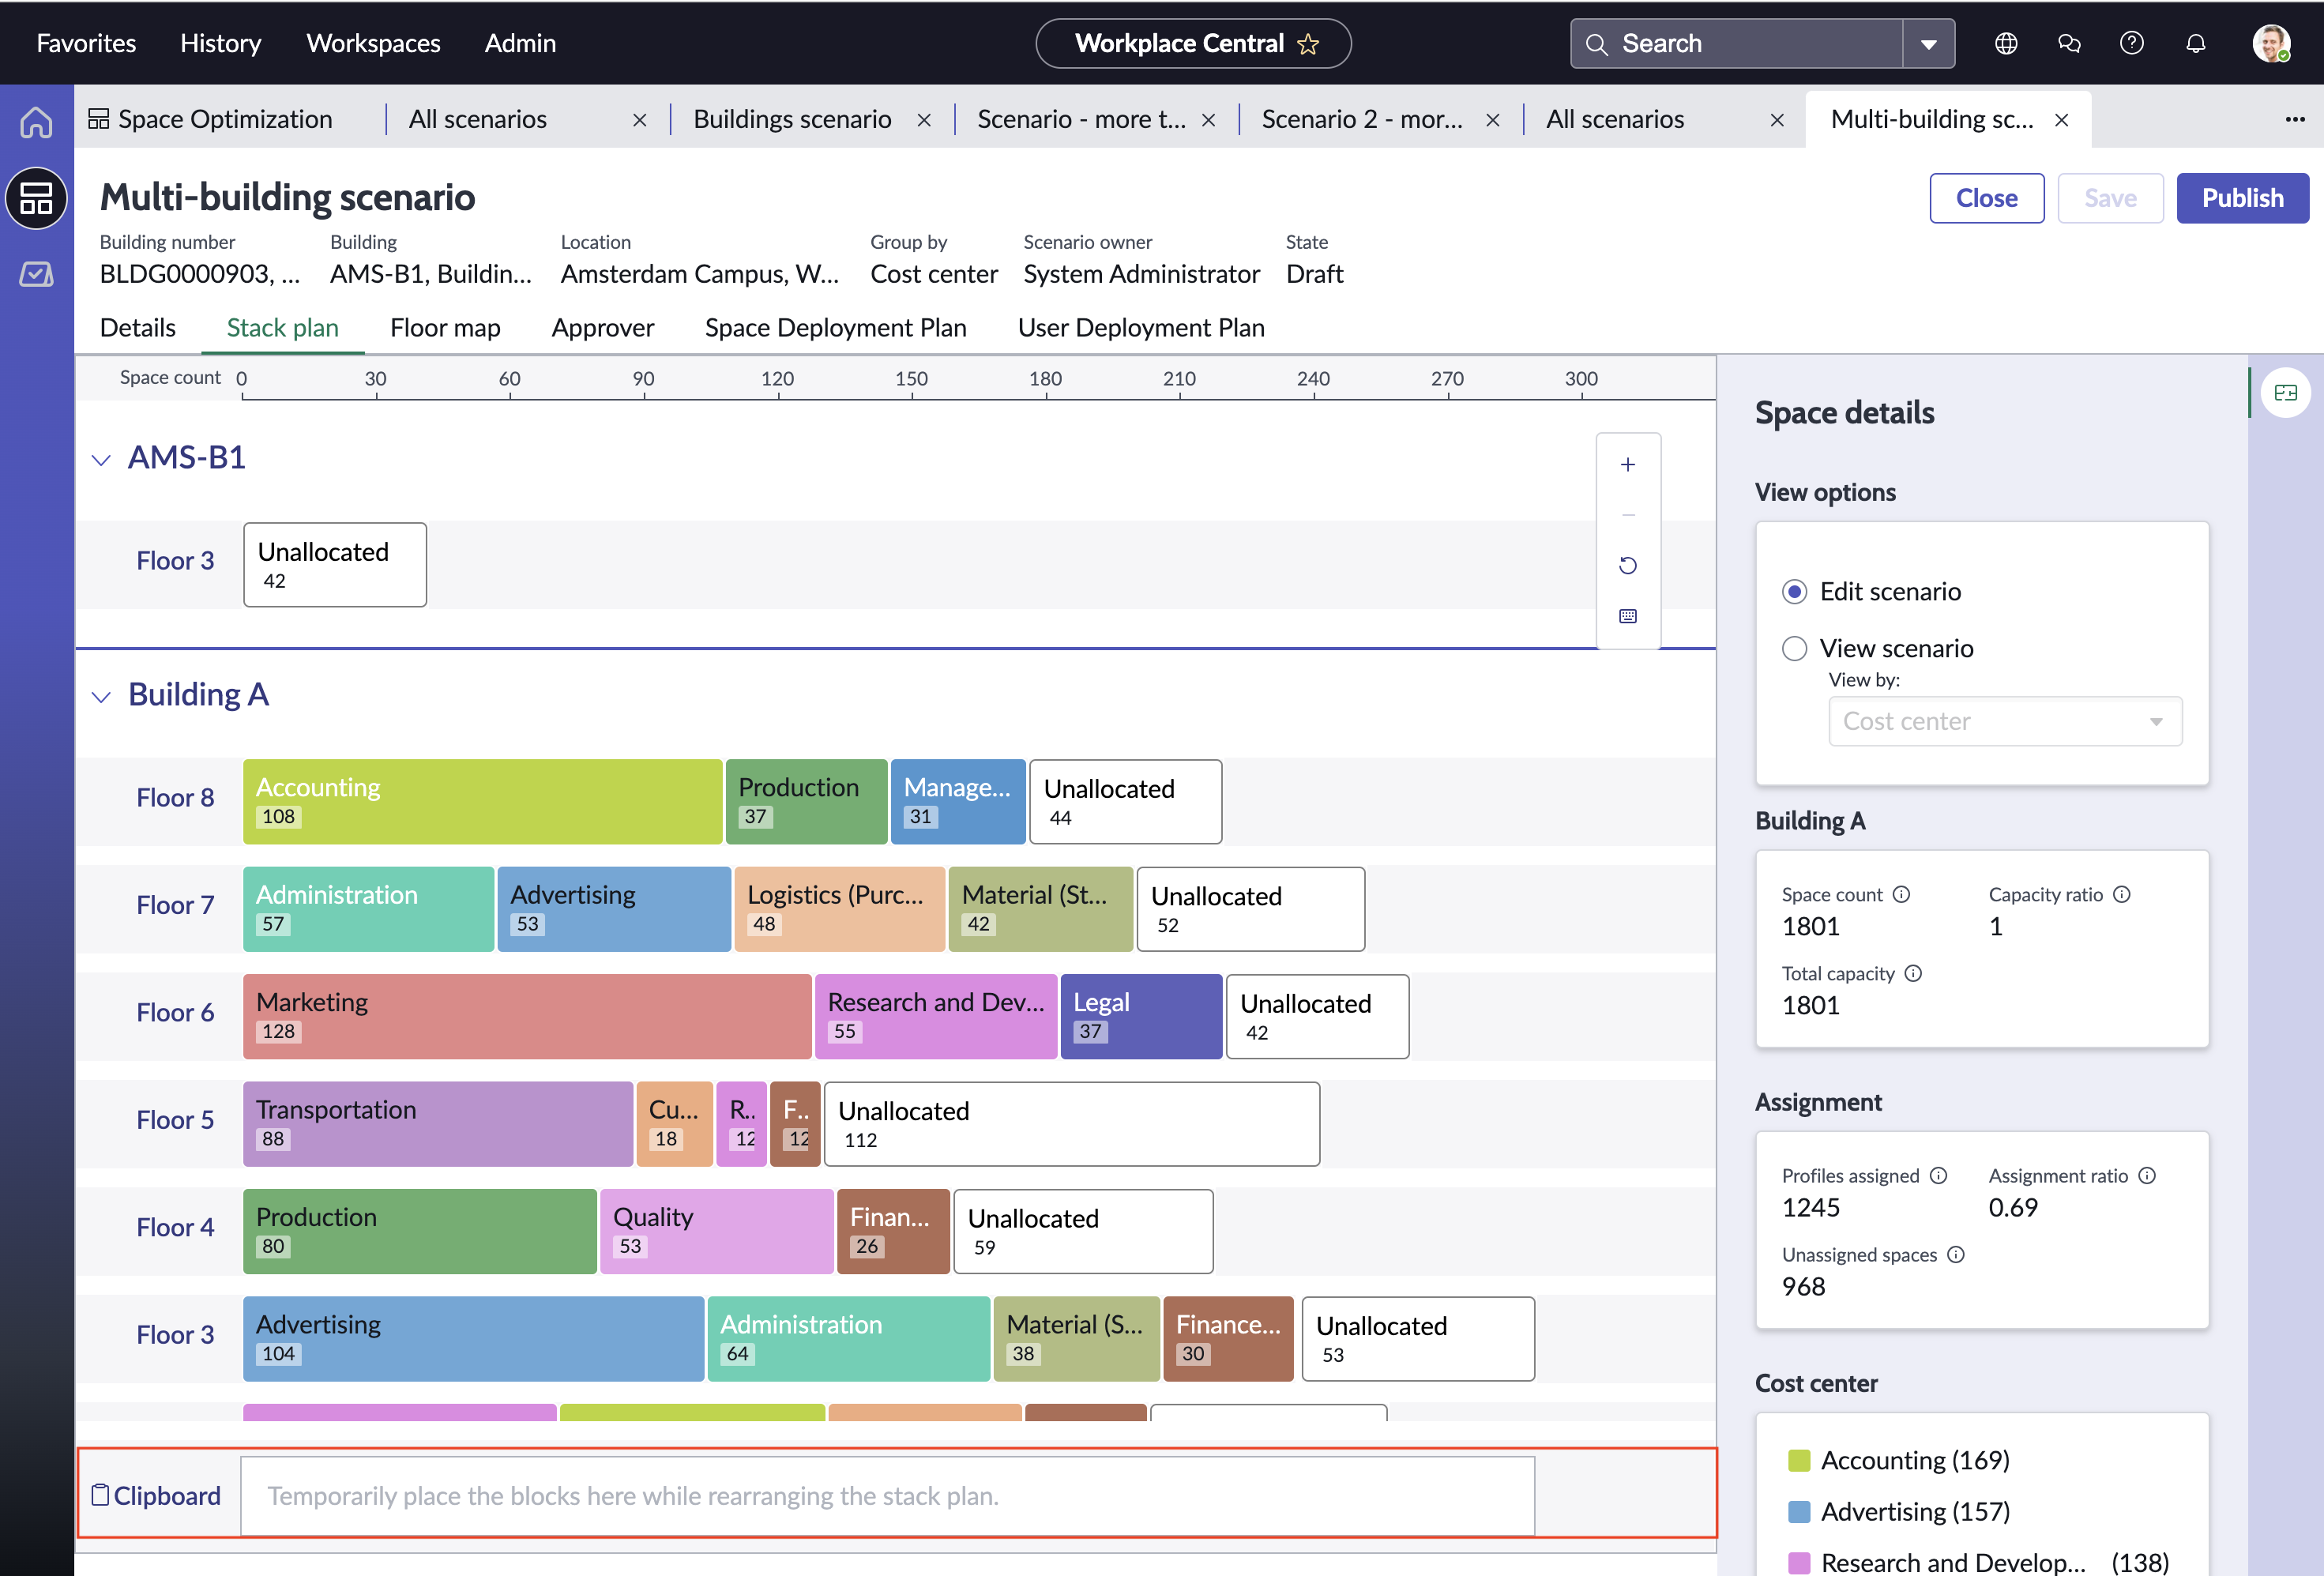This screenshot has width=2324, height=1576.
Task: Click the Accounting green color swatch
Action: tap(1799, 1460)
